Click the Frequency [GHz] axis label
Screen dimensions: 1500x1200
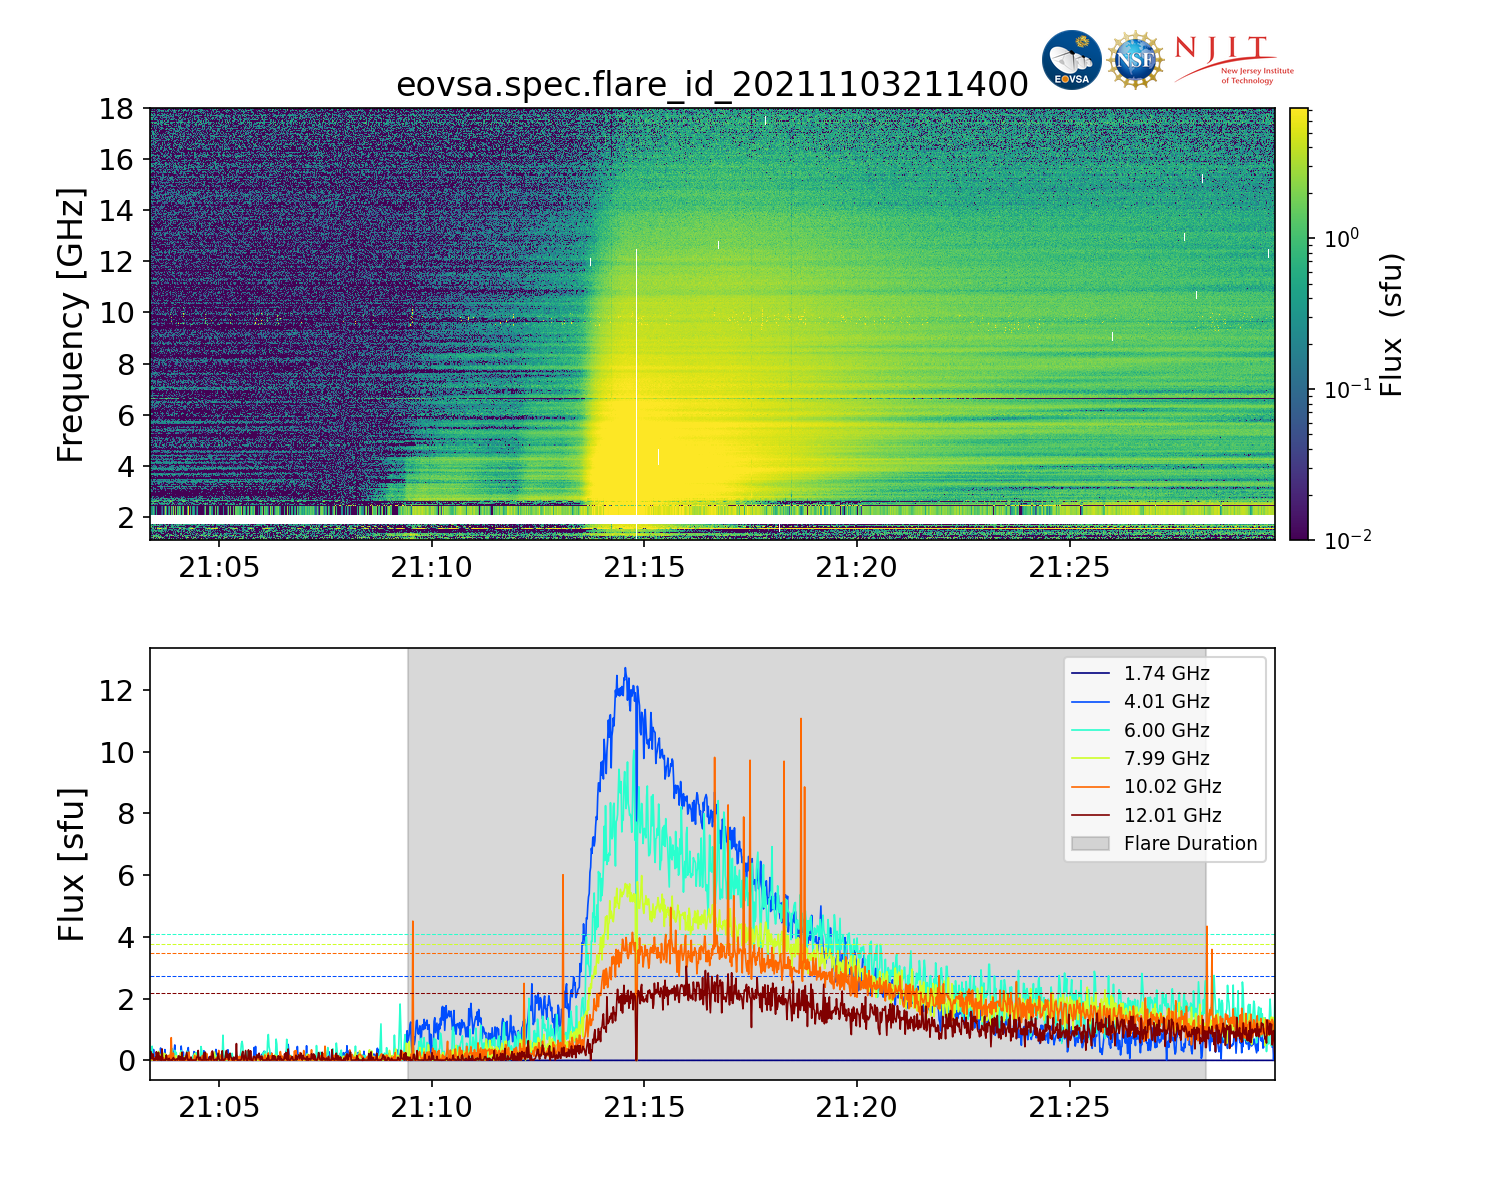point(71,324)
